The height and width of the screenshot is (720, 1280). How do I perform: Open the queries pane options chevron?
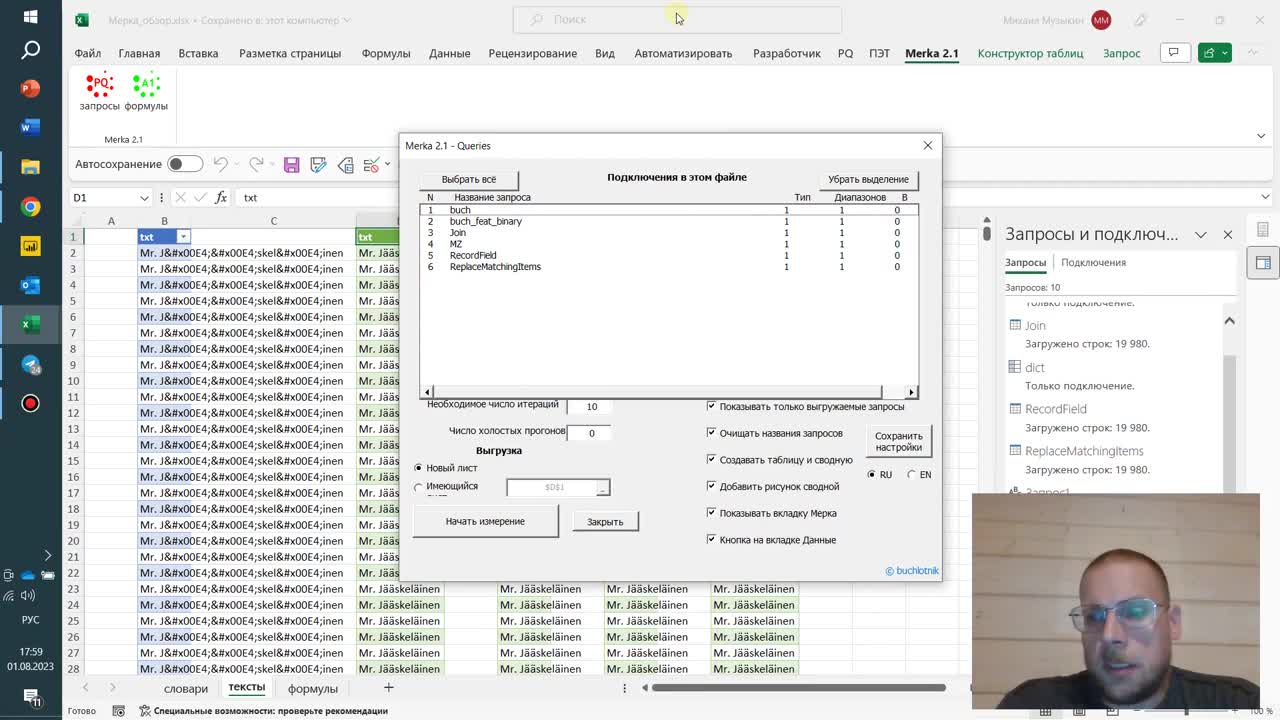click(1200, 235)
